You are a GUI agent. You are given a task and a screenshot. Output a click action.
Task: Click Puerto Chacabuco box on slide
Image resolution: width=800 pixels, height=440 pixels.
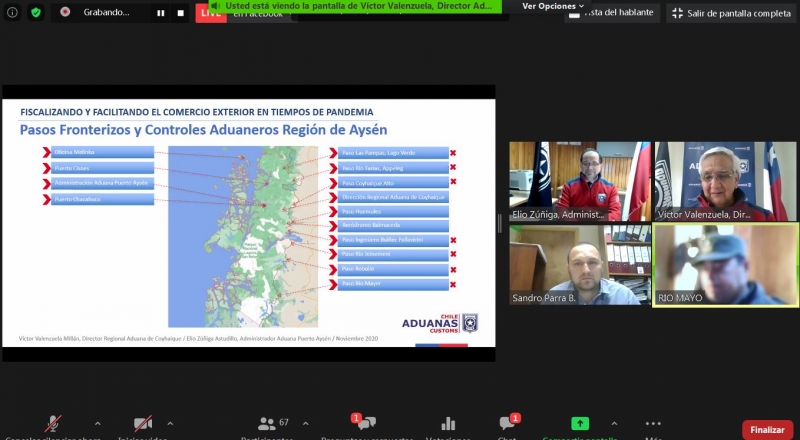[x=103, y=199]
